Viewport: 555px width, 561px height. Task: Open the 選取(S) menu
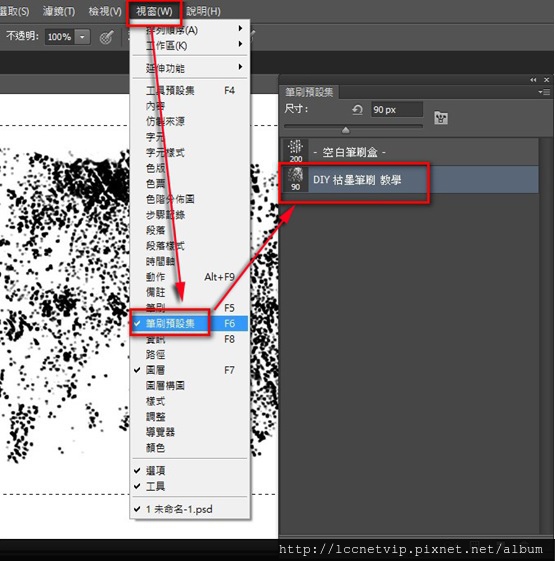(x=14, y=11)
